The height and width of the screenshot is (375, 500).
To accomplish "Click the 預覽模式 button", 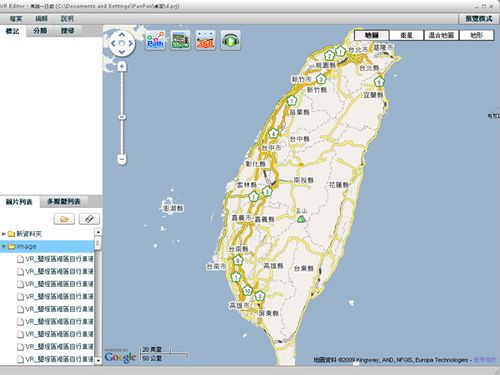I will (479, 19).
